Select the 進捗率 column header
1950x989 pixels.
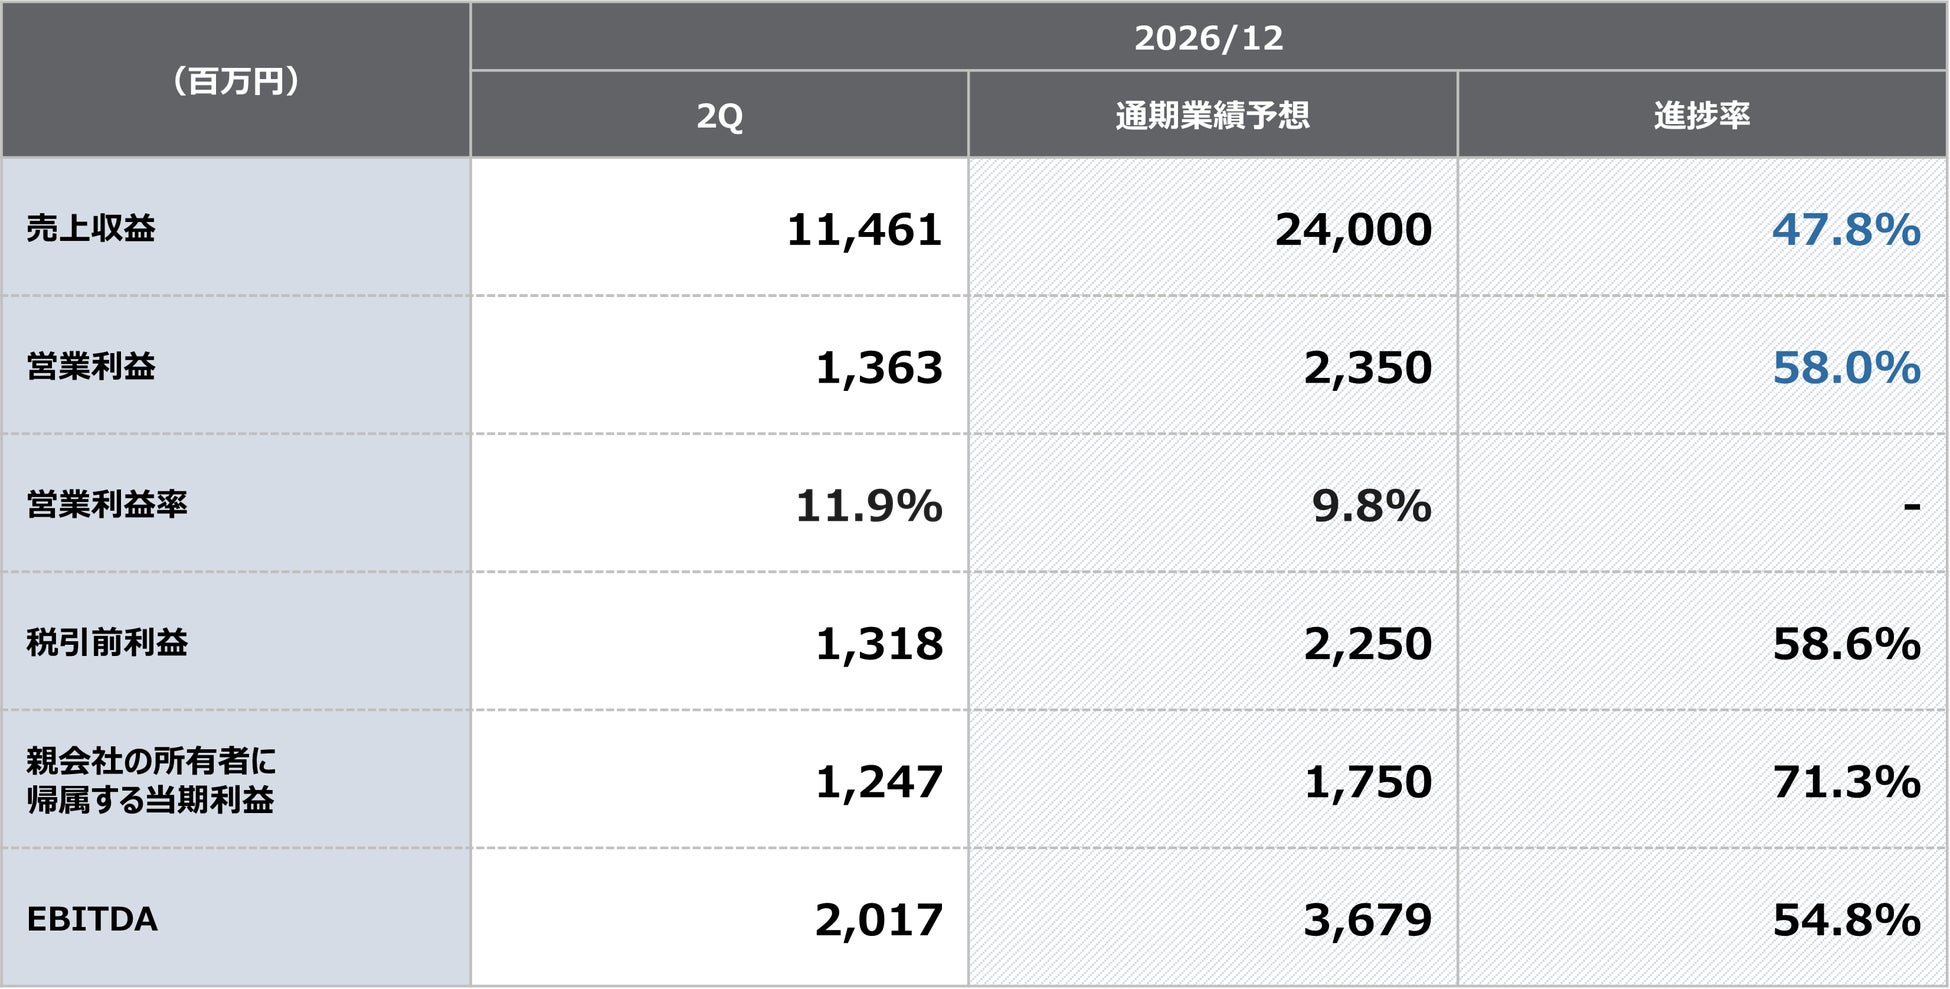(1701, 114)
